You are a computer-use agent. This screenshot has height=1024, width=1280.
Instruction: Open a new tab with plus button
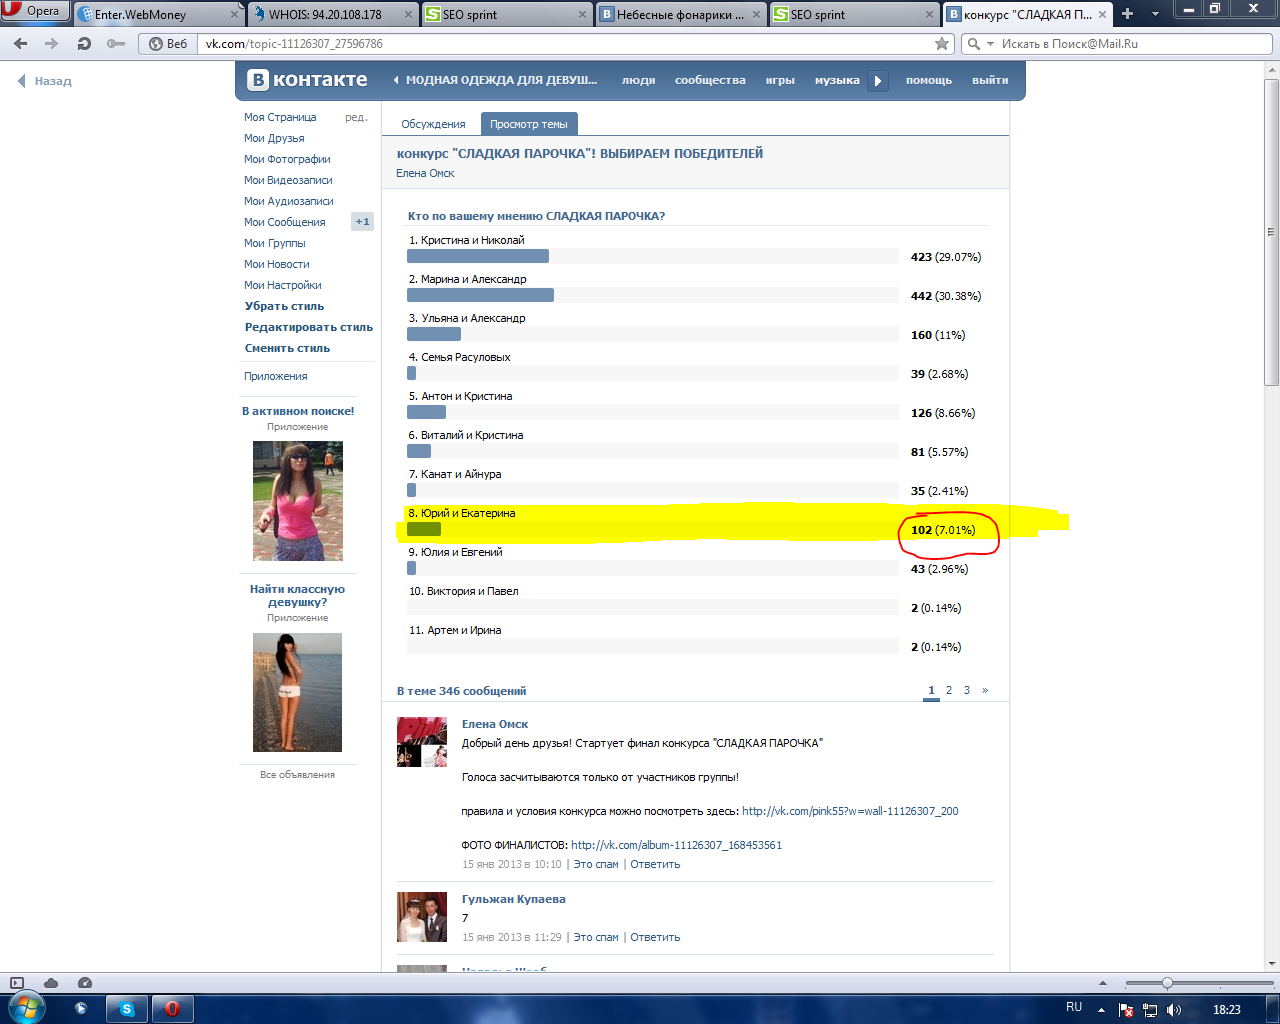[1127, 14]
